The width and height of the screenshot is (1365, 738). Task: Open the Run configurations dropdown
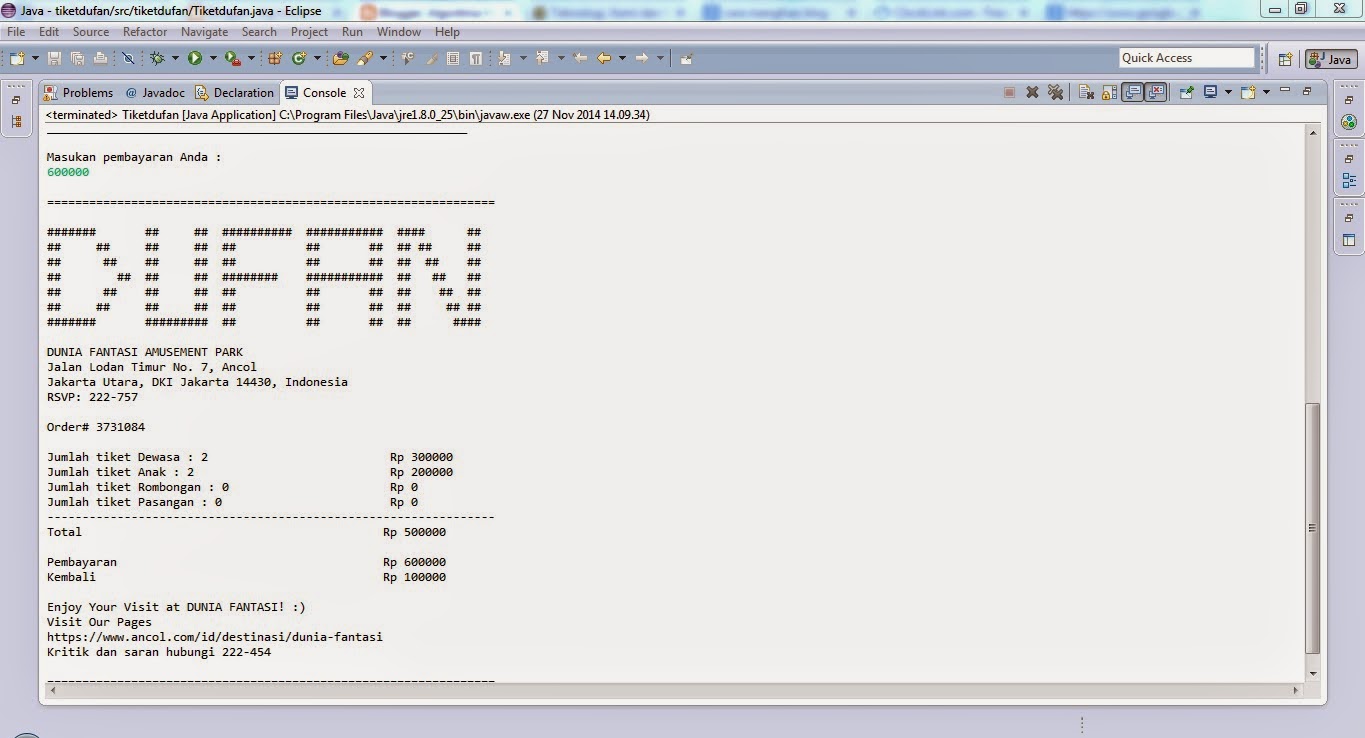tap(212, 58)
